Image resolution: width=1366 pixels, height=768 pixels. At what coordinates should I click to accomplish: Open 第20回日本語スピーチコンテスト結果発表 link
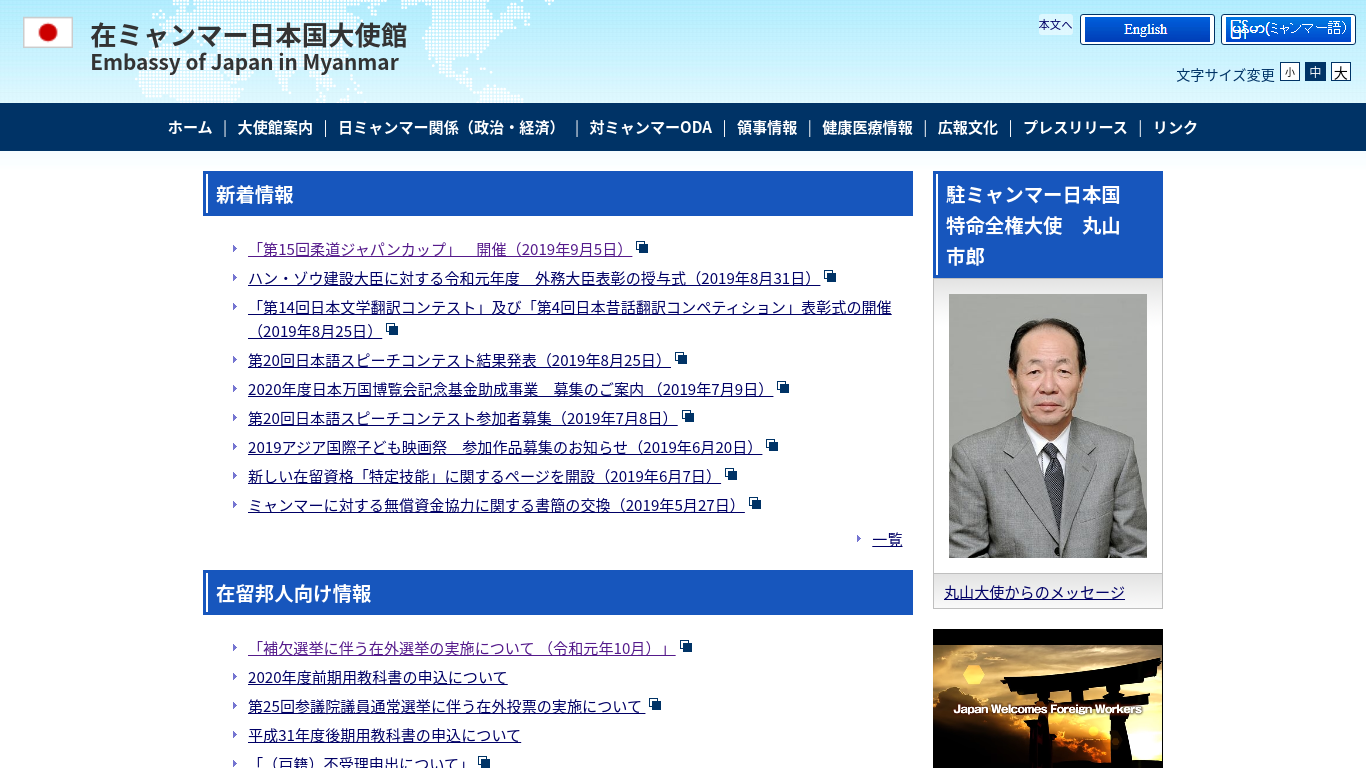[459, 360]
